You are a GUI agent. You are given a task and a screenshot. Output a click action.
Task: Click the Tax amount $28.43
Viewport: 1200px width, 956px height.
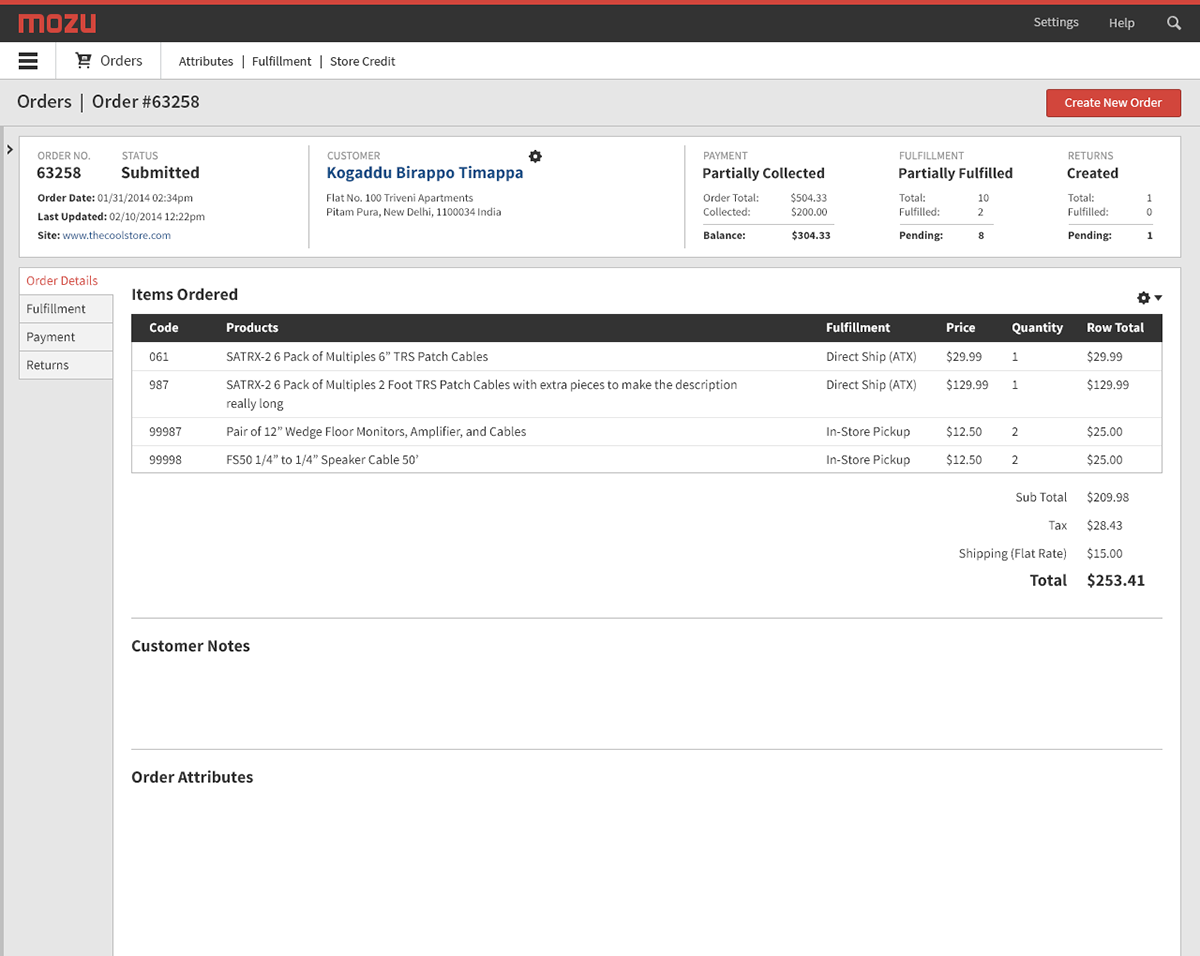click(x=1104, y=526)
